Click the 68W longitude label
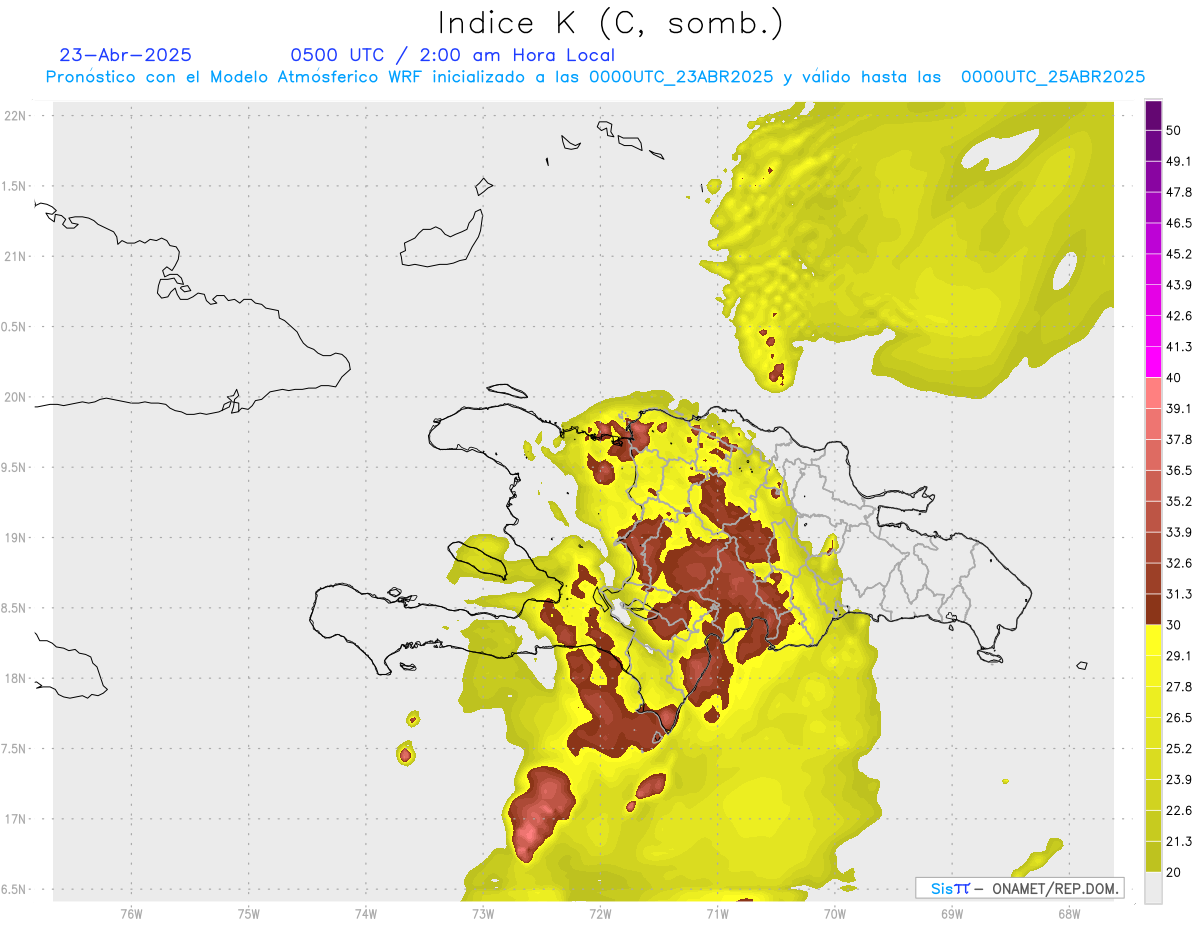 pyautogui.click(x=1069, y=913)
